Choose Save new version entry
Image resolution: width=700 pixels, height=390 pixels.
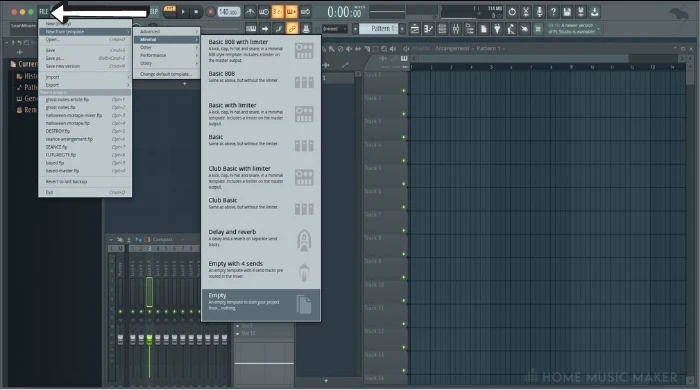click(x=85, y=66)
